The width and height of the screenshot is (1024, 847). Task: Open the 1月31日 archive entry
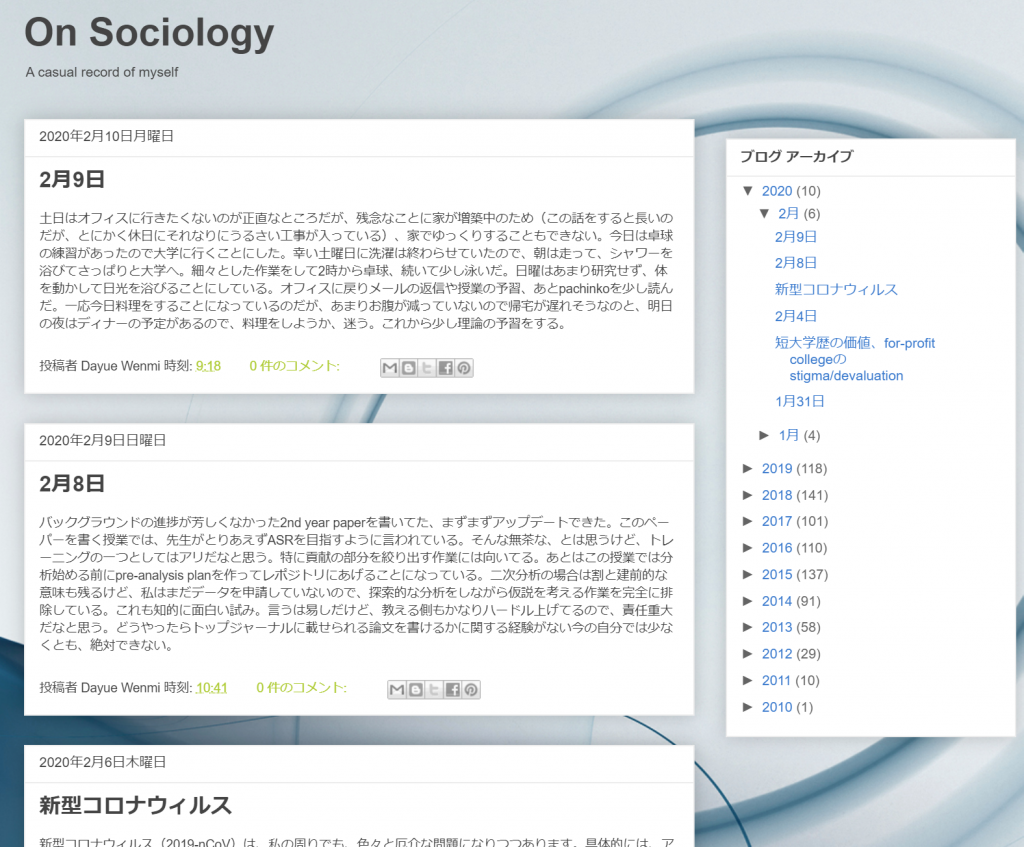[799, 401]
